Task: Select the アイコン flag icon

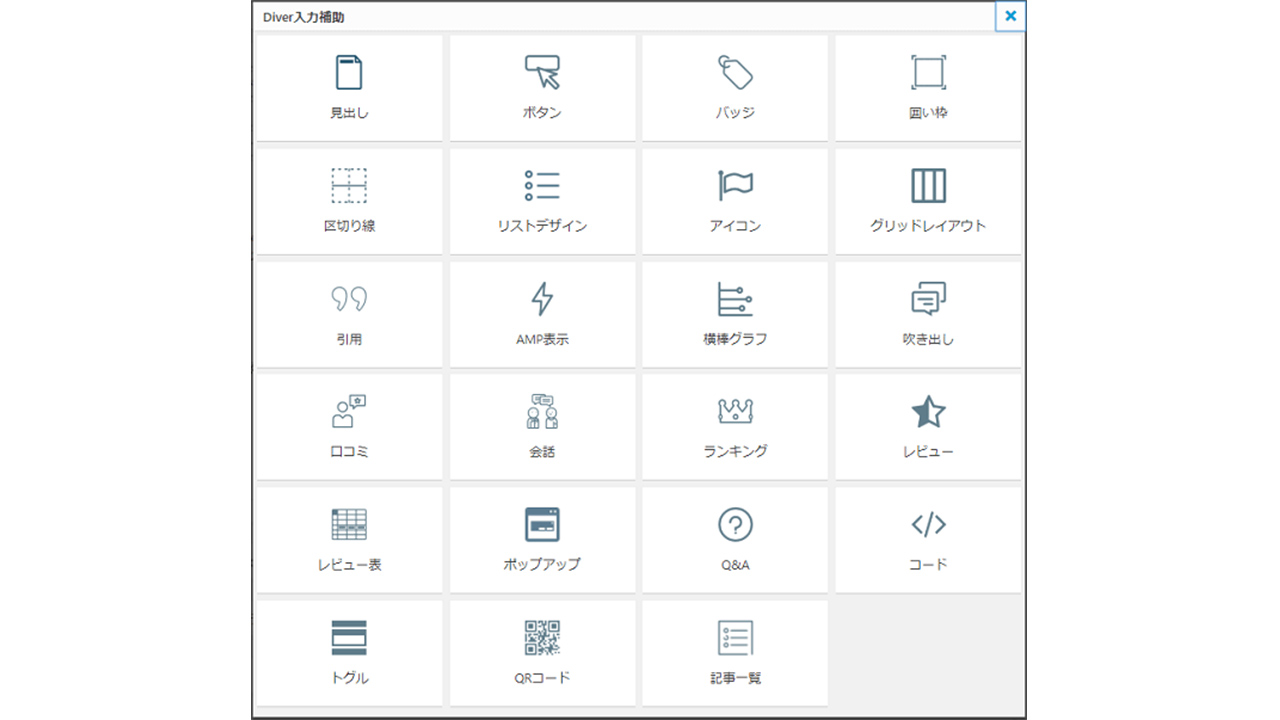Action: pyautogui.click(x=735, y=186)
